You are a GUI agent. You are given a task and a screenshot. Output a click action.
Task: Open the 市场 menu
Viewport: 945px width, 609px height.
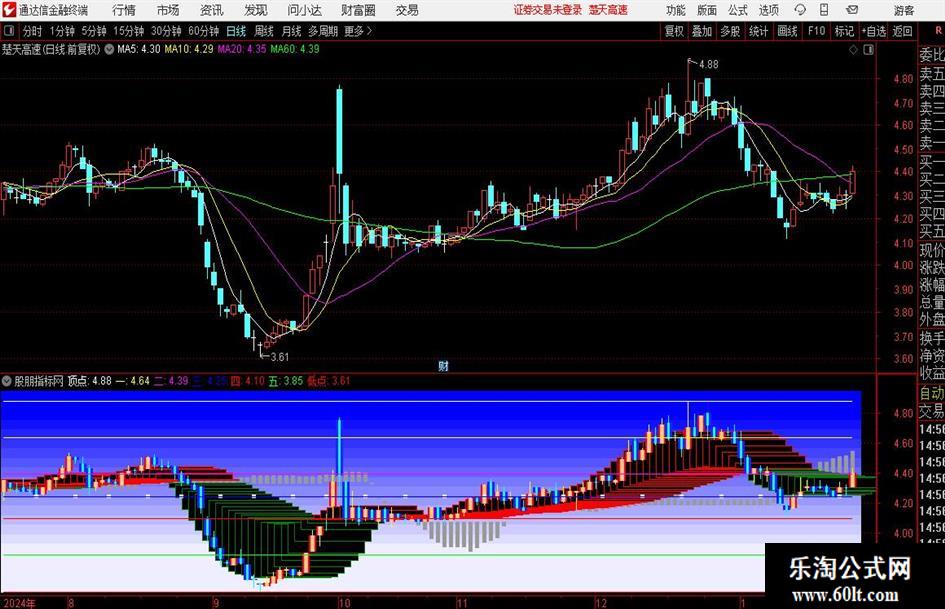point(168,10)
